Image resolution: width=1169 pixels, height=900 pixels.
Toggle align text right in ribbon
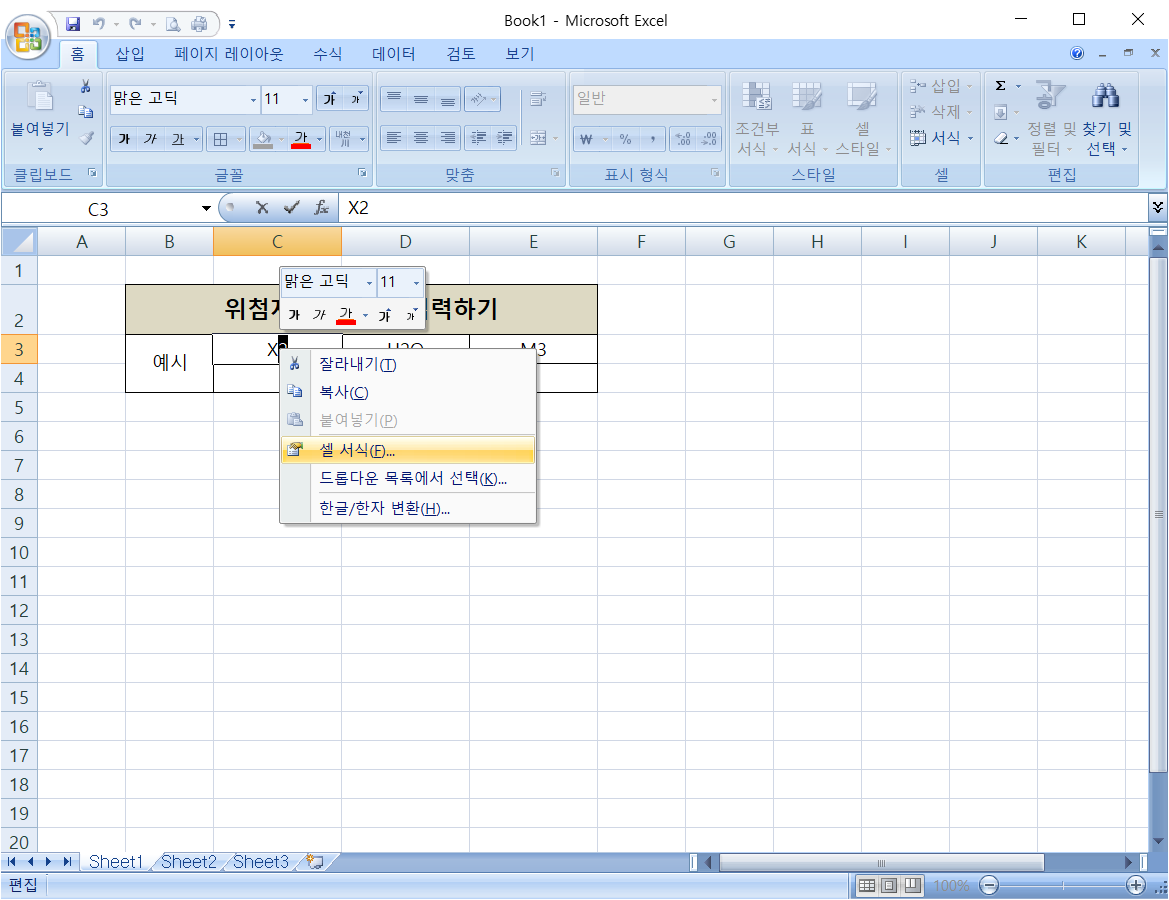[447, 138]
